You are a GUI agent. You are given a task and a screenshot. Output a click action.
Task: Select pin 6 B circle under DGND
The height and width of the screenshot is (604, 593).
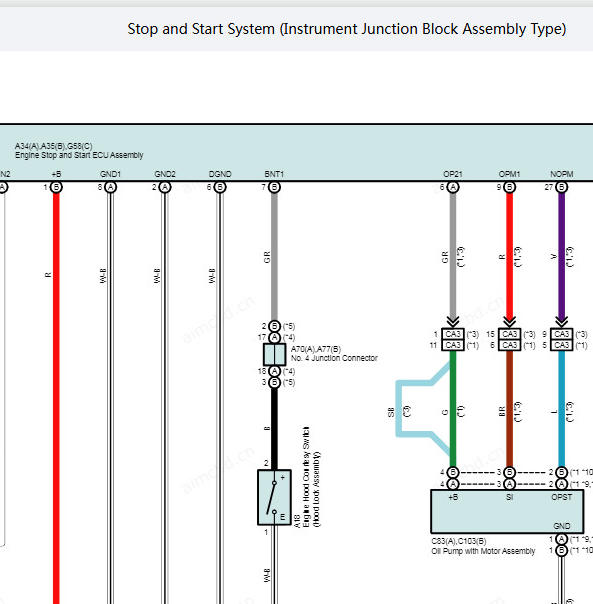(220, 187)
